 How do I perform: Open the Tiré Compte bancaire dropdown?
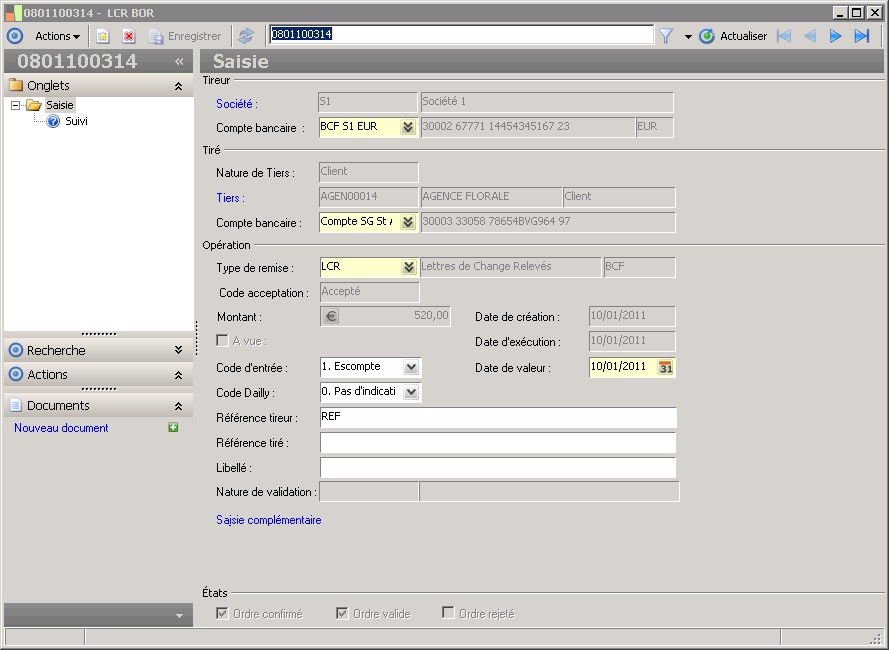point(408,222)
